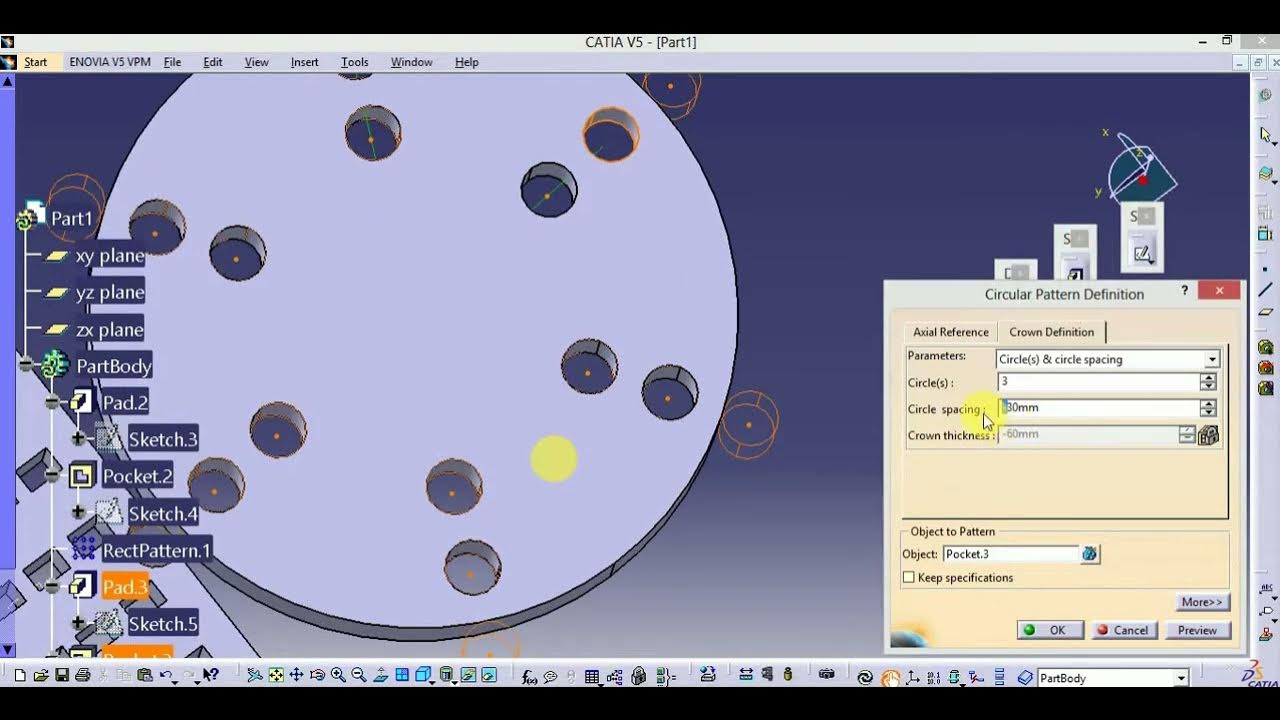Image resolution: width=1280 pixels, height=720 pixels.
Task: Switch to the Axial Reference tab
Action: pos(950,332)
